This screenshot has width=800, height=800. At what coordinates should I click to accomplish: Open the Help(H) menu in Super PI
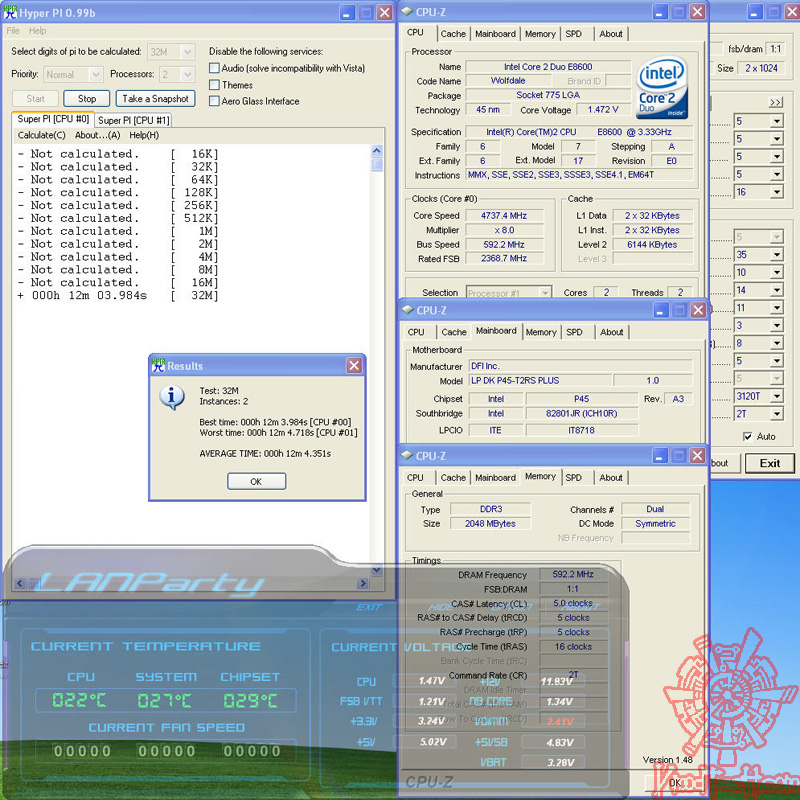tap(144, 135)
